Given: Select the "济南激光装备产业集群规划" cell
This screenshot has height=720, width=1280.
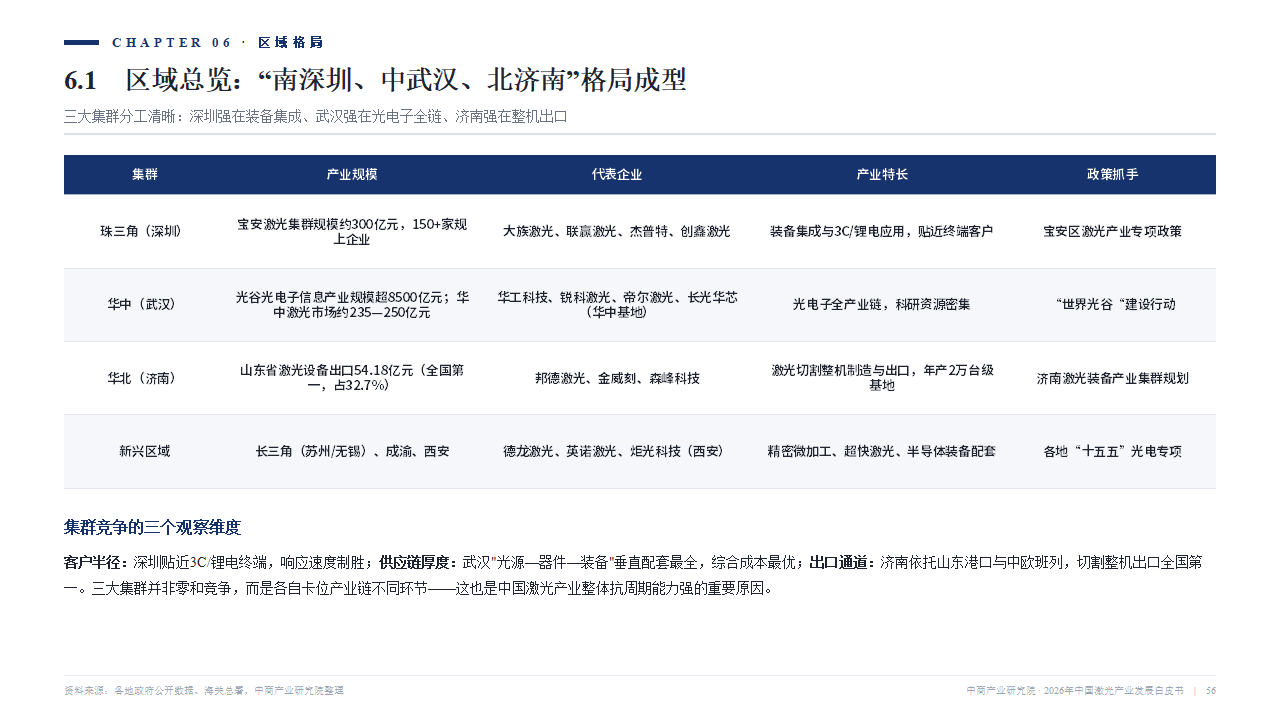Looking at the screenshot, I should (1113, 378).
